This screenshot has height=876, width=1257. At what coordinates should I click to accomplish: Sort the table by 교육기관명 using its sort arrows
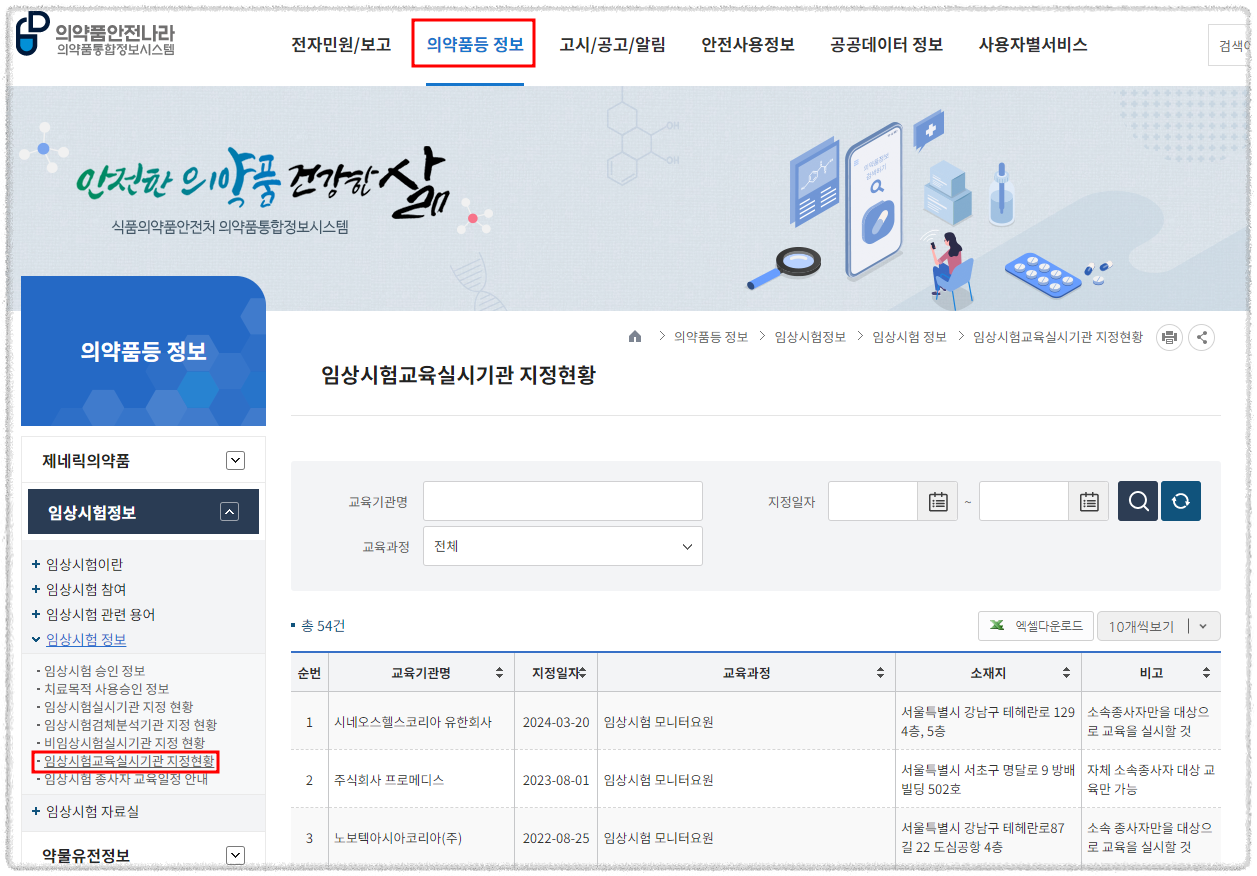[x=501, y=672]
